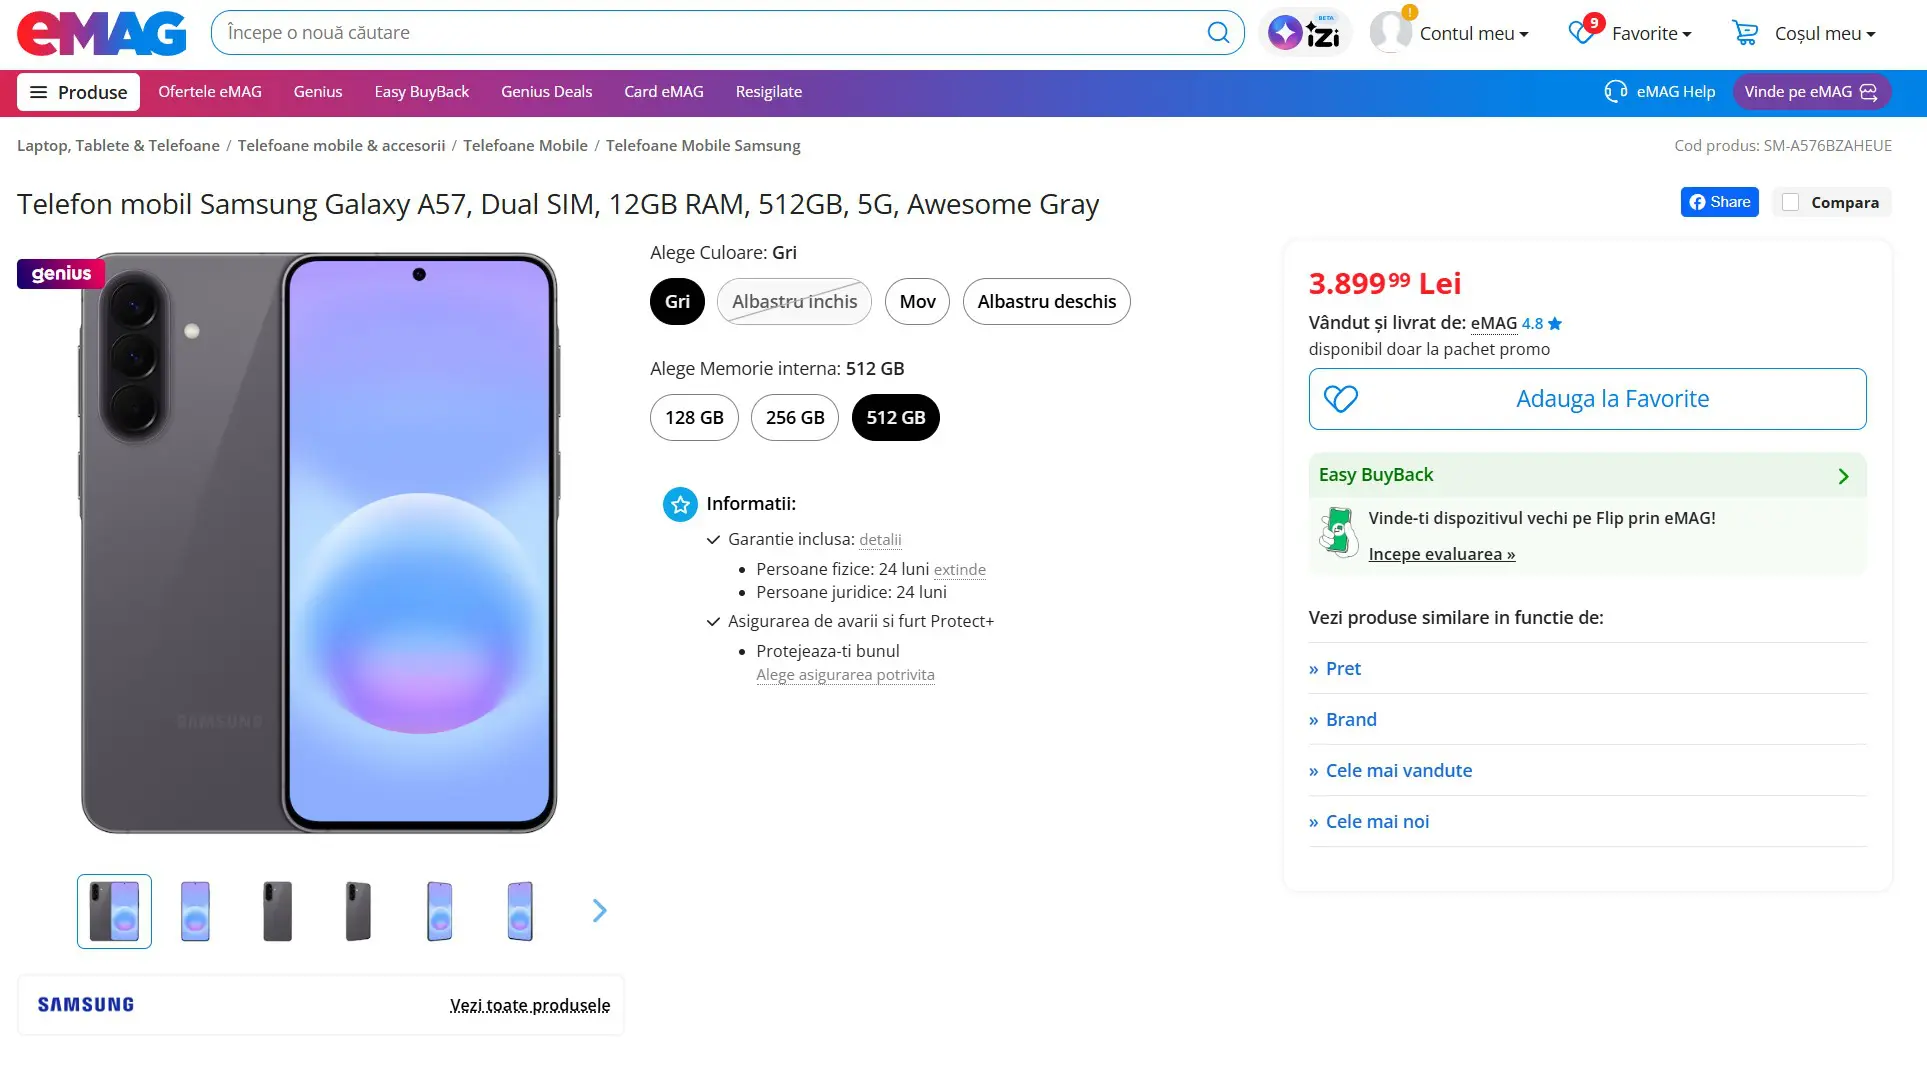Tick the Compara checkbox
This screenshot has height=1072, width=1927.
pos(1791,203)
